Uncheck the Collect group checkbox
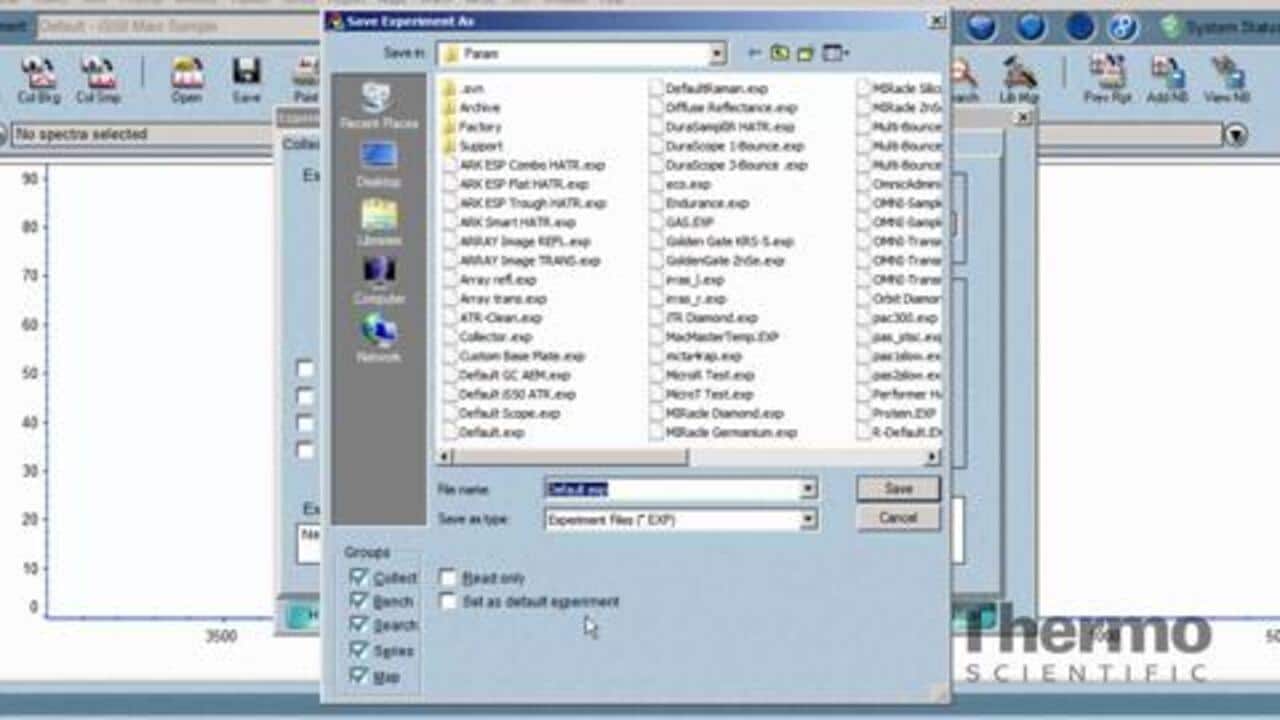 (x=359, y=577)
